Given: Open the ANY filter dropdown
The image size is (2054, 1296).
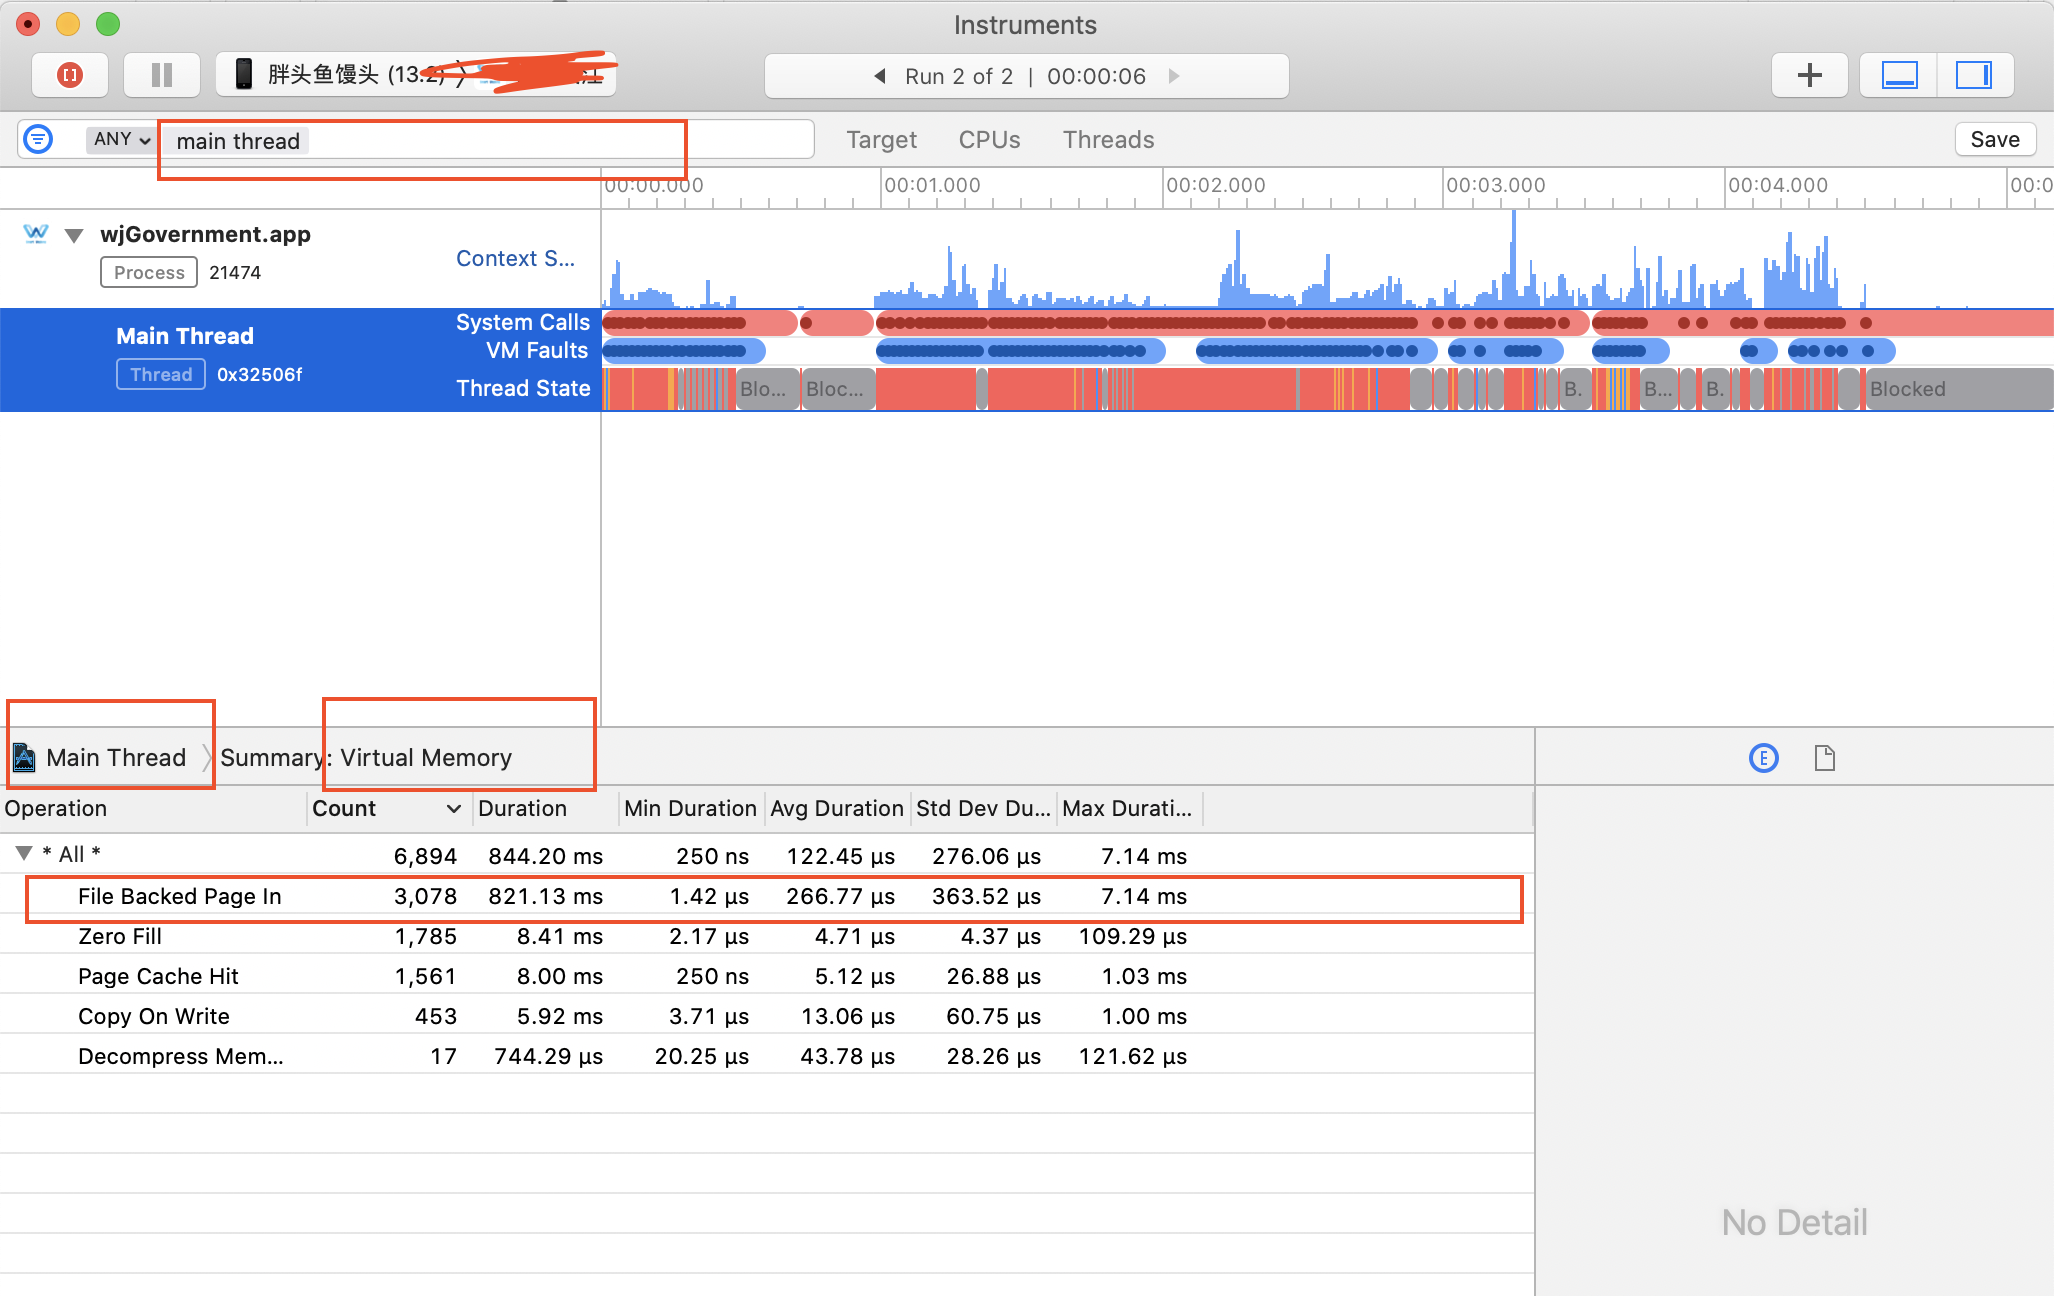Looking at the screenshot, I should [x=122, y=139].
